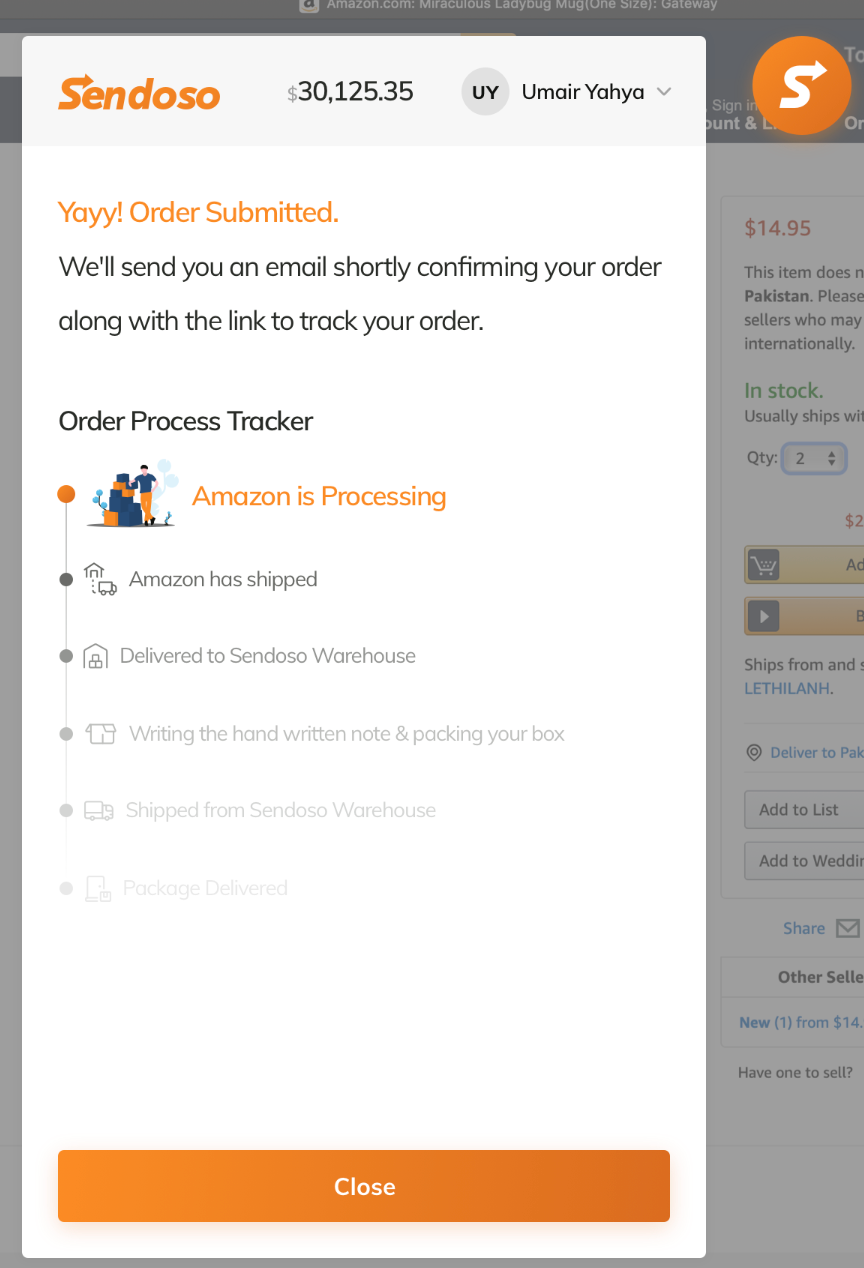Click the Share link

pos(804,928)
